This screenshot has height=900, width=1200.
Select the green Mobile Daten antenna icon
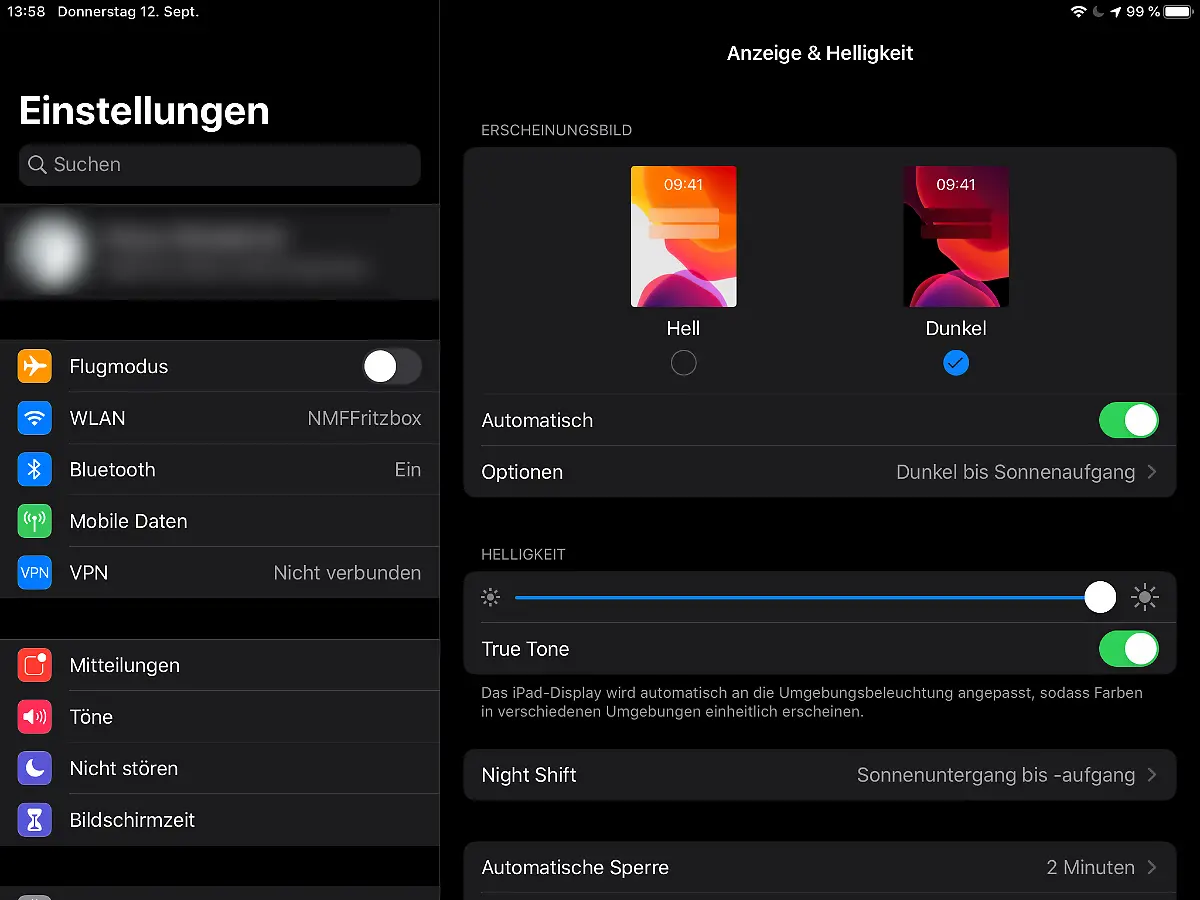point(35,521)
